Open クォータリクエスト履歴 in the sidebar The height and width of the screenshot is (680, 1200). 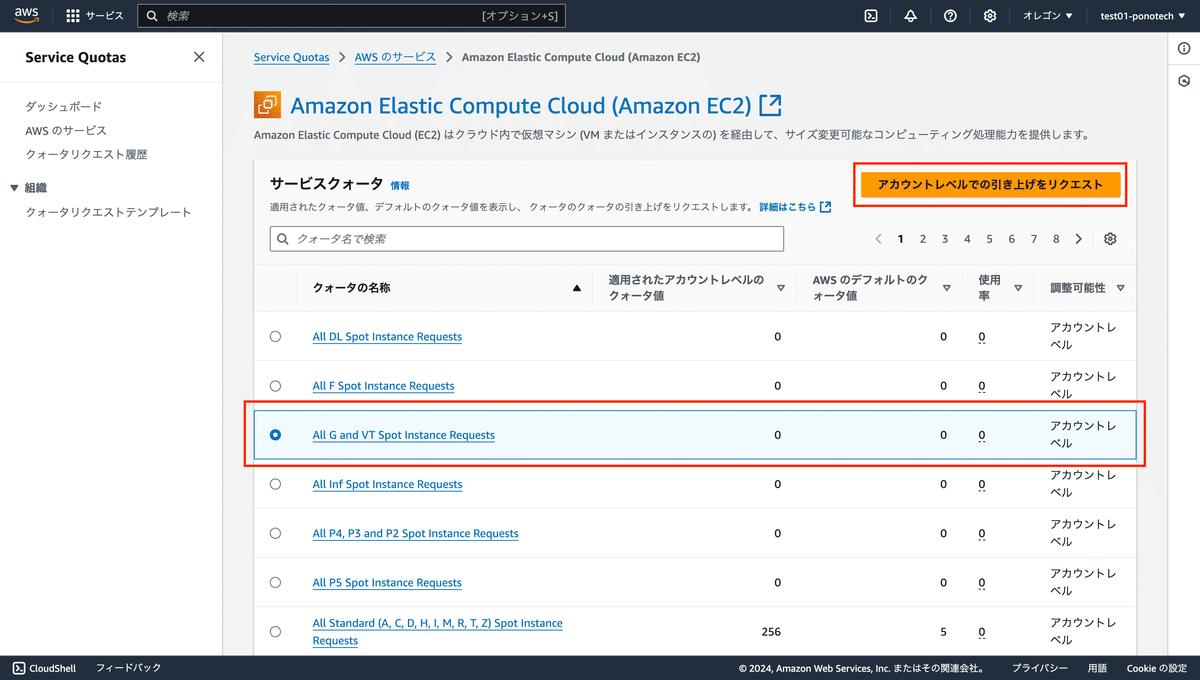[86, 154]
